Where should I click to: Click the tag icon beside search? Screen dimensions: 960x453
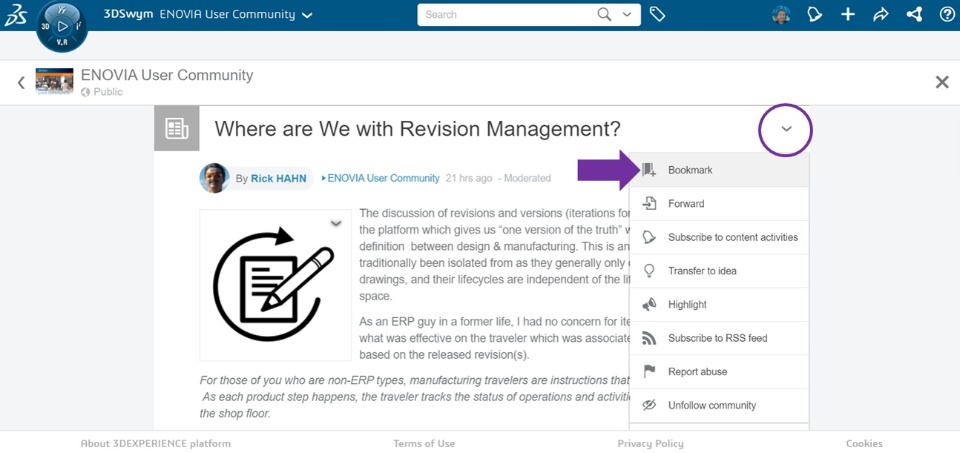[657, 14]
